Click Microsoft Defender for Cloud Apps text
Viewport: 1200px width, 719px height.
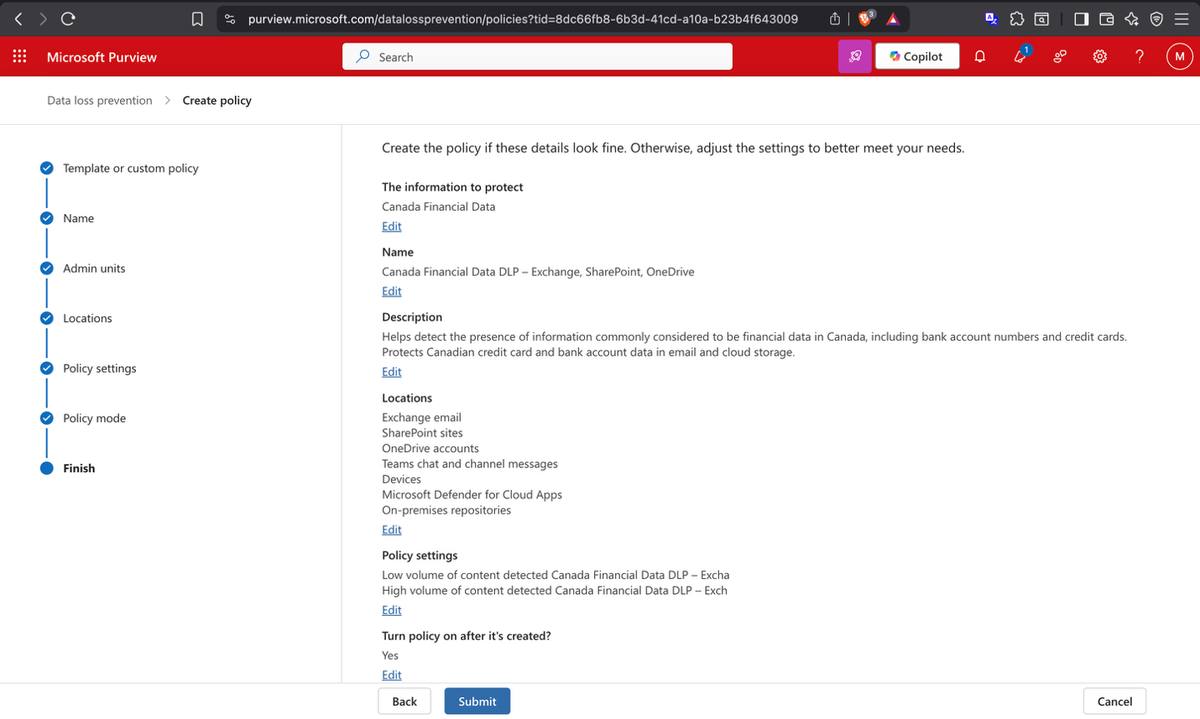click(x=471, y=494)
